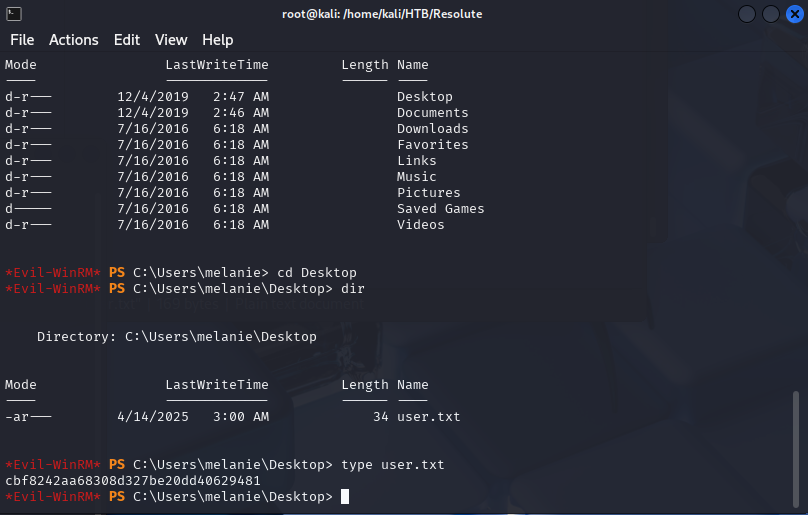Click the 'cd Desktop' command text
The height and width of the screenshot is (515, 808).
tap(316, 273)
